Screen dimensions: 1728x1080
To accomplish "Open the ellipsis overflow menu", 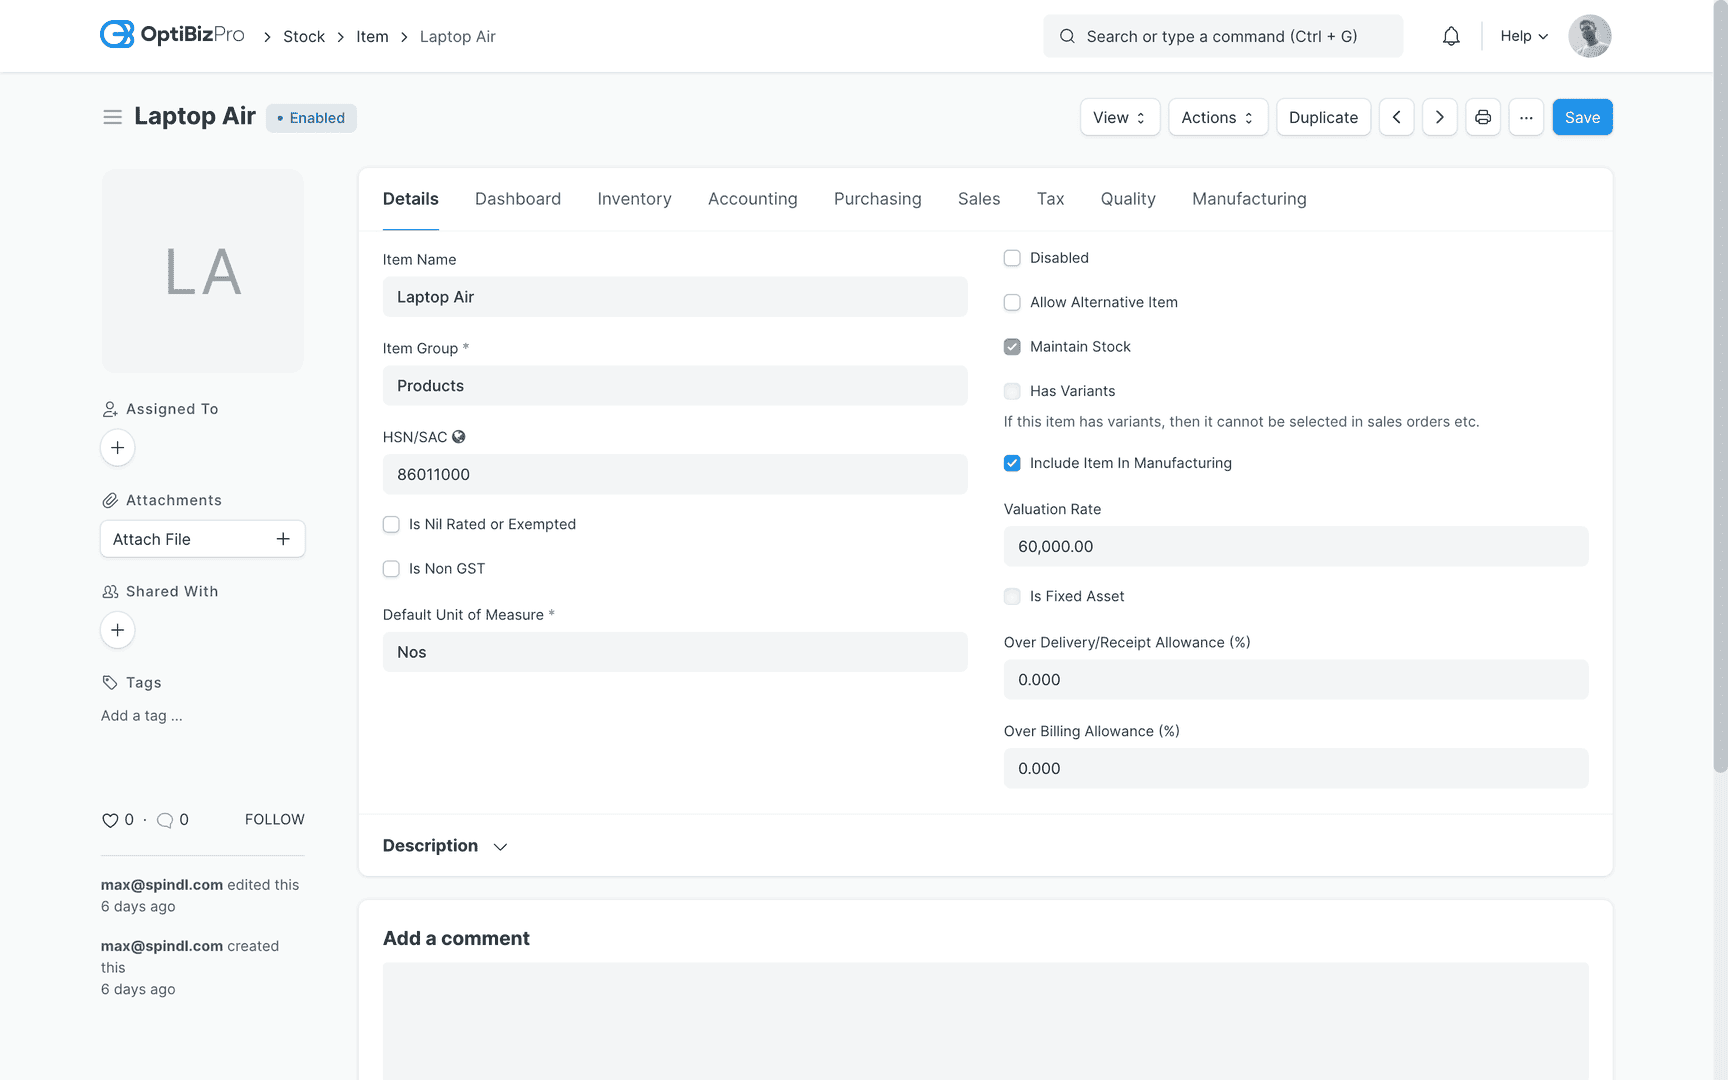I will [1526, 117].
